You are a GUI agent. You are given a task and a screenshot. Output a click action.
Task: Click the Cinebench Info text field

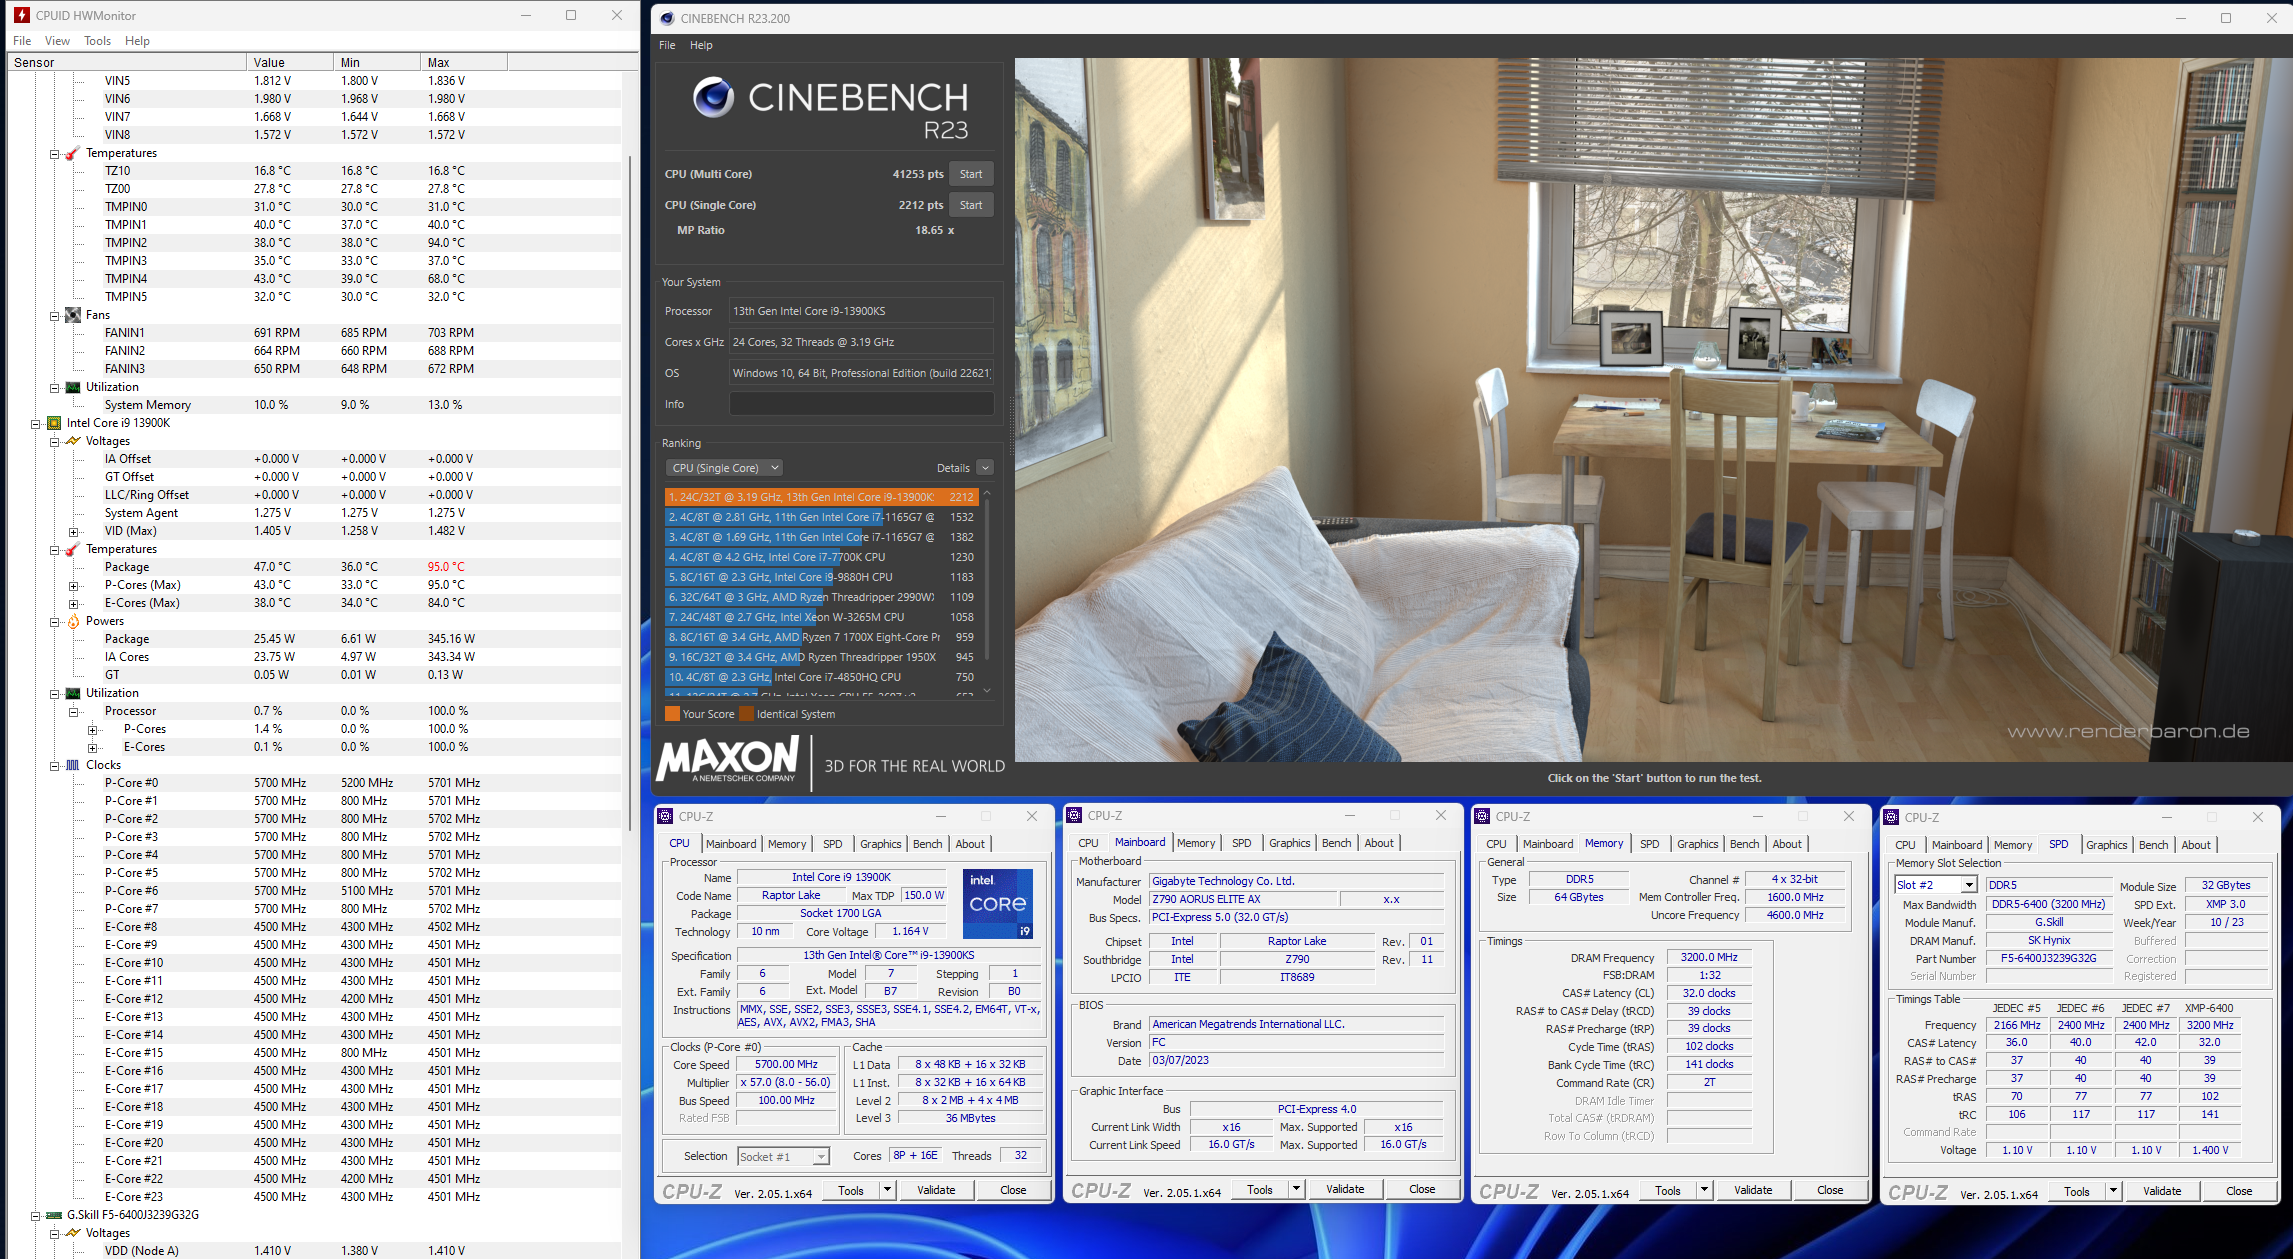[861, 404]
